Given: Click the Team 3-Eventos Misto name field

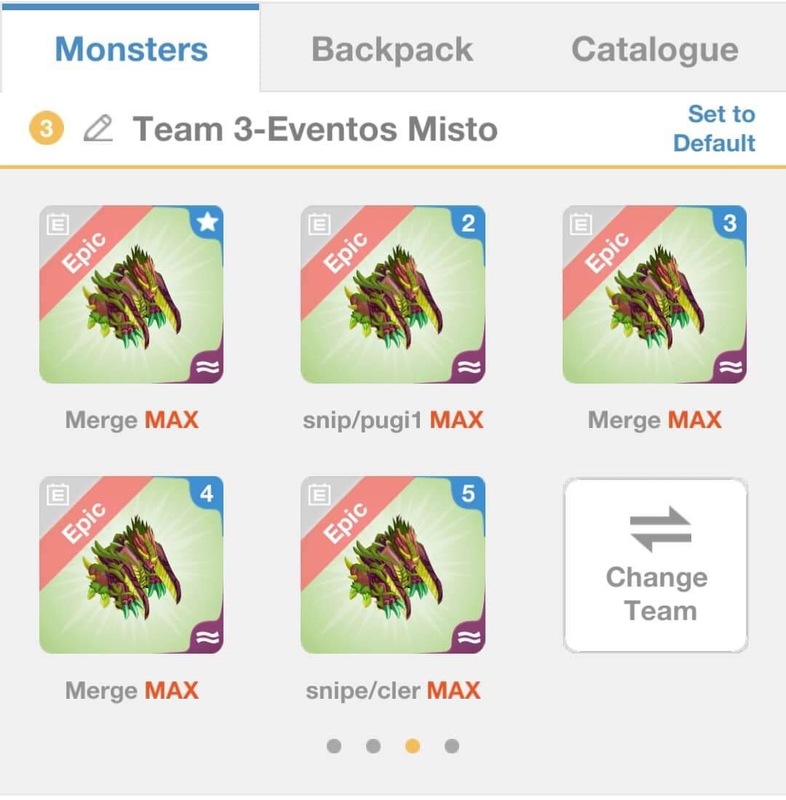Looking at the screenshot, I should coord(315,129).
